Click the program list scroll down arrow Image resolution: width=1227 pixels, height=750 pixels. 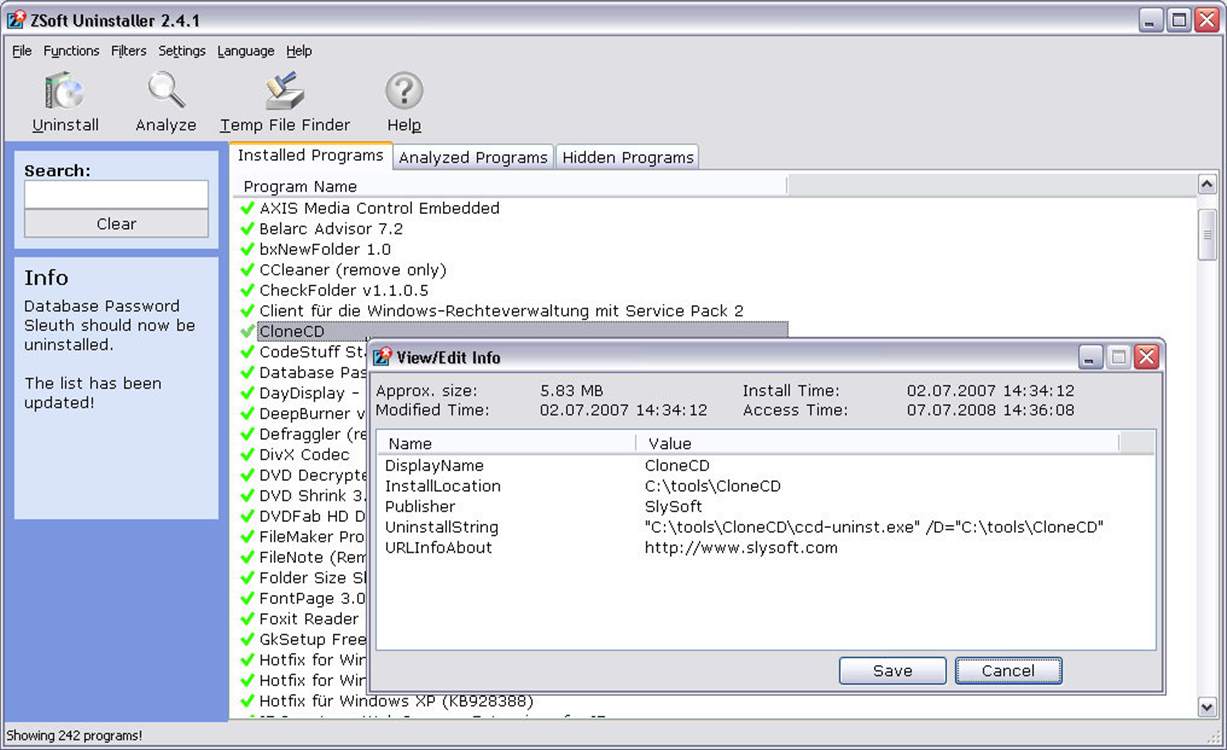click(1207, 707)
